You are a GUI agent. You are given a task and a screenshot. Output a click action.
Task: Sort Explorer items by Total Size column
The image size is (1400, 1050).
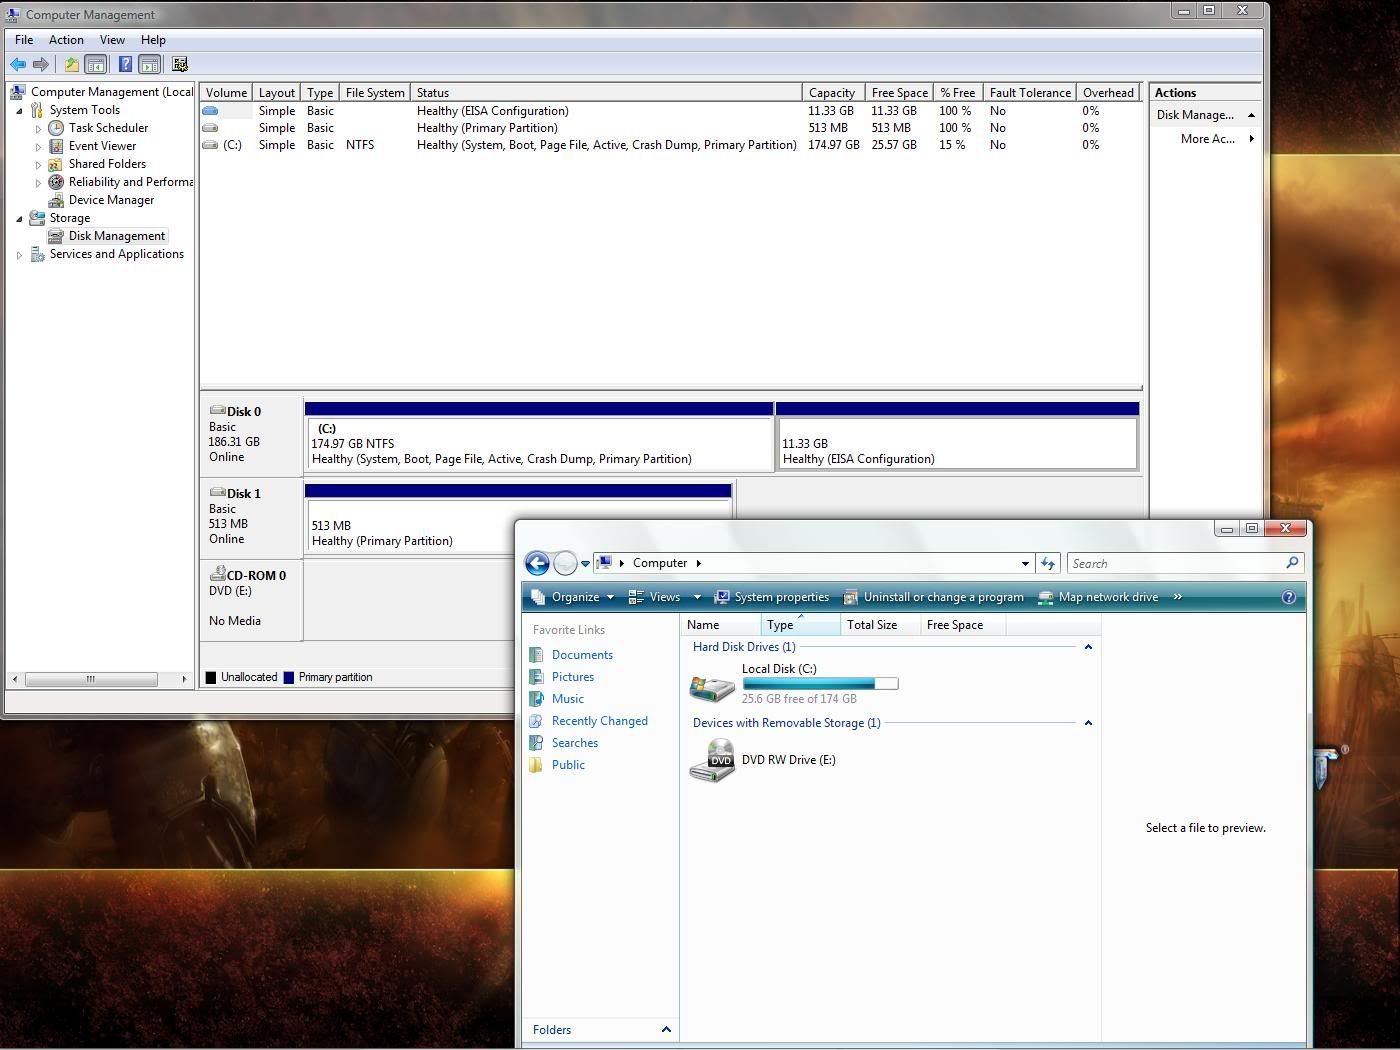point(880,625)
